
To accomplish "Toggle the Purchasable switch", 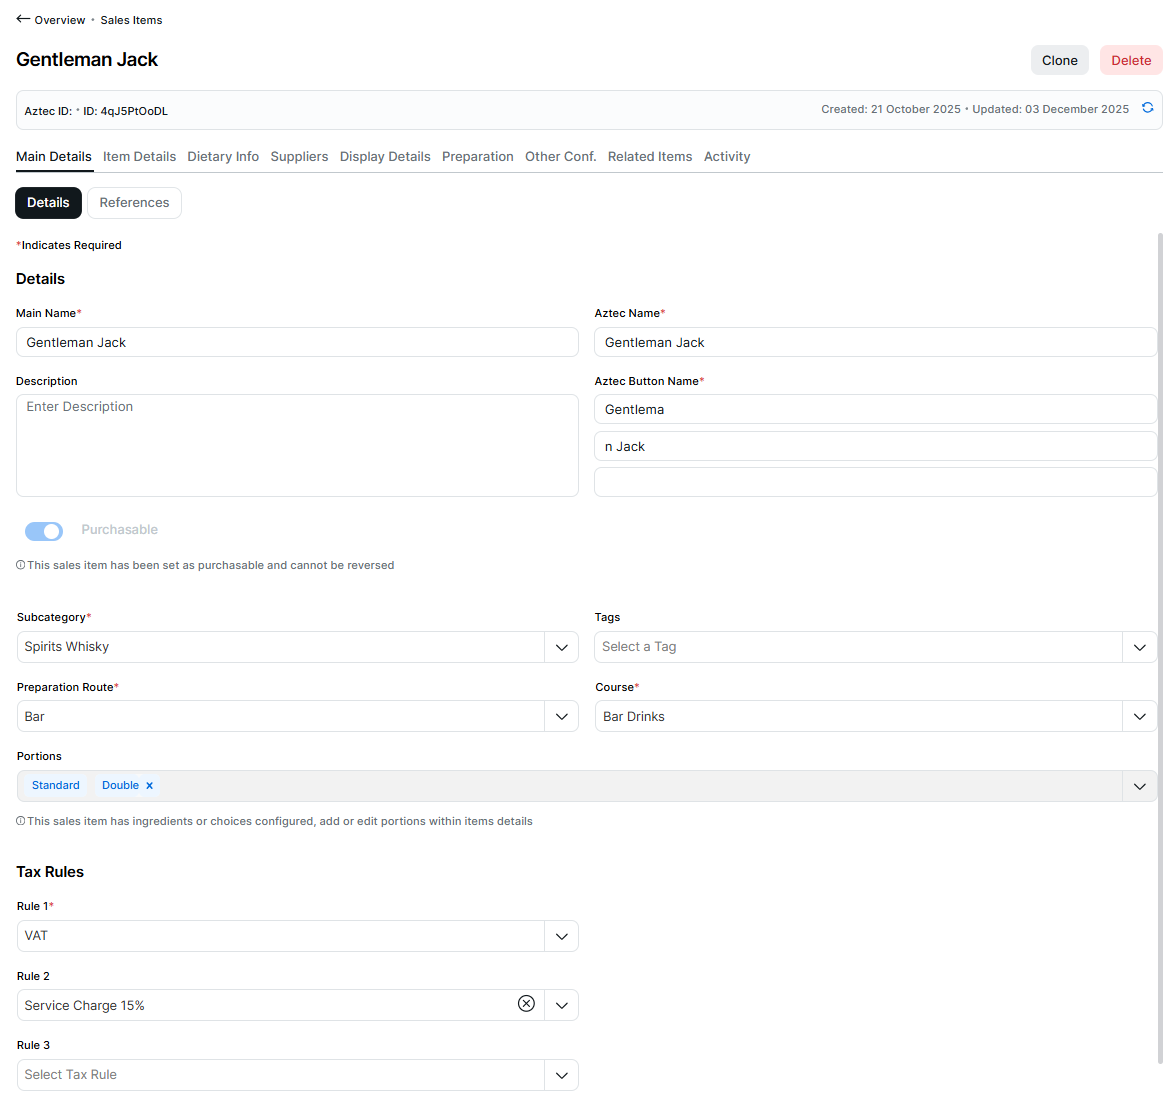I will [x=44, y=531].
